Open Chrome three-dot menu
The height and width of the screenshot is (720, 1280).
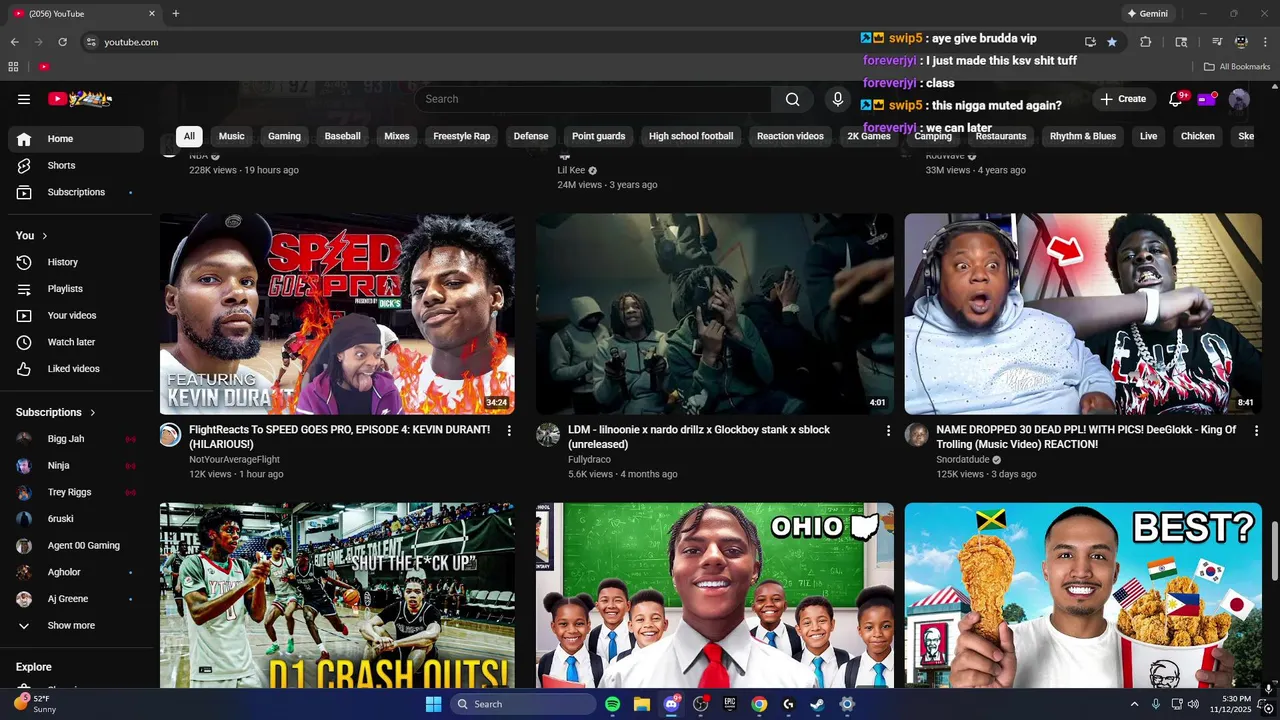(1265, 42)
